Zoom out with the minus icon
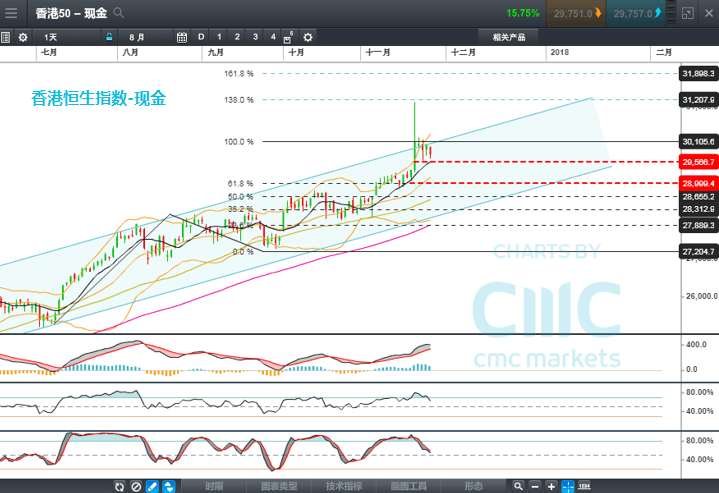This screenshot has height=493, width=719. 535,486
